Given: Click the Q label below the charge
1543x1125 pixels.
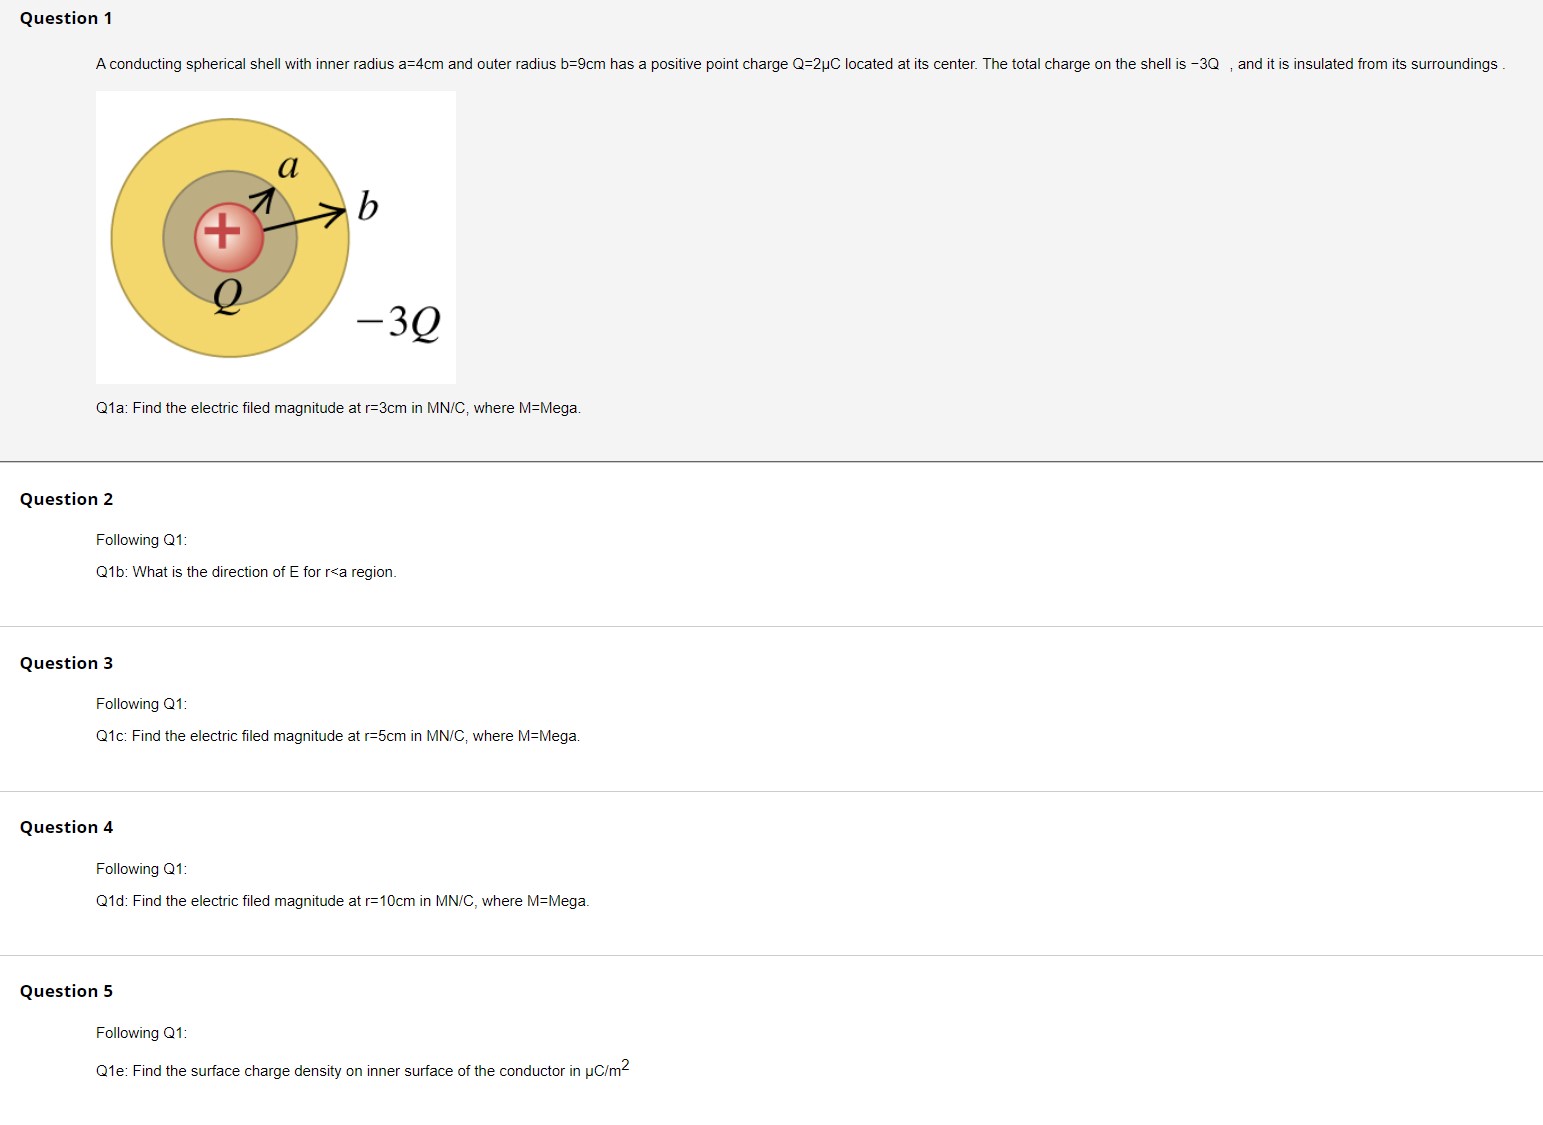Looking at the screenshot, I should point(228,296).
